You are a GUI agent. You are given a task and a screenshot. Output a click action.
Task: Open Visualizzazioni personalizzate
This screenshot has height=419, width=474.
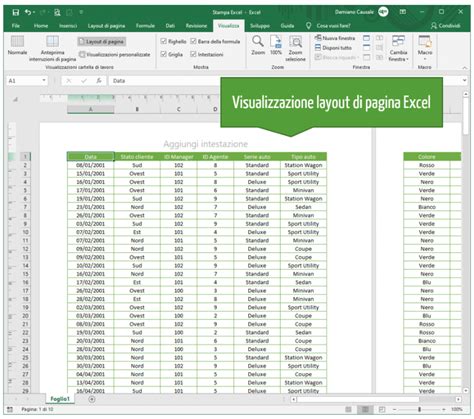click(115, 54)
